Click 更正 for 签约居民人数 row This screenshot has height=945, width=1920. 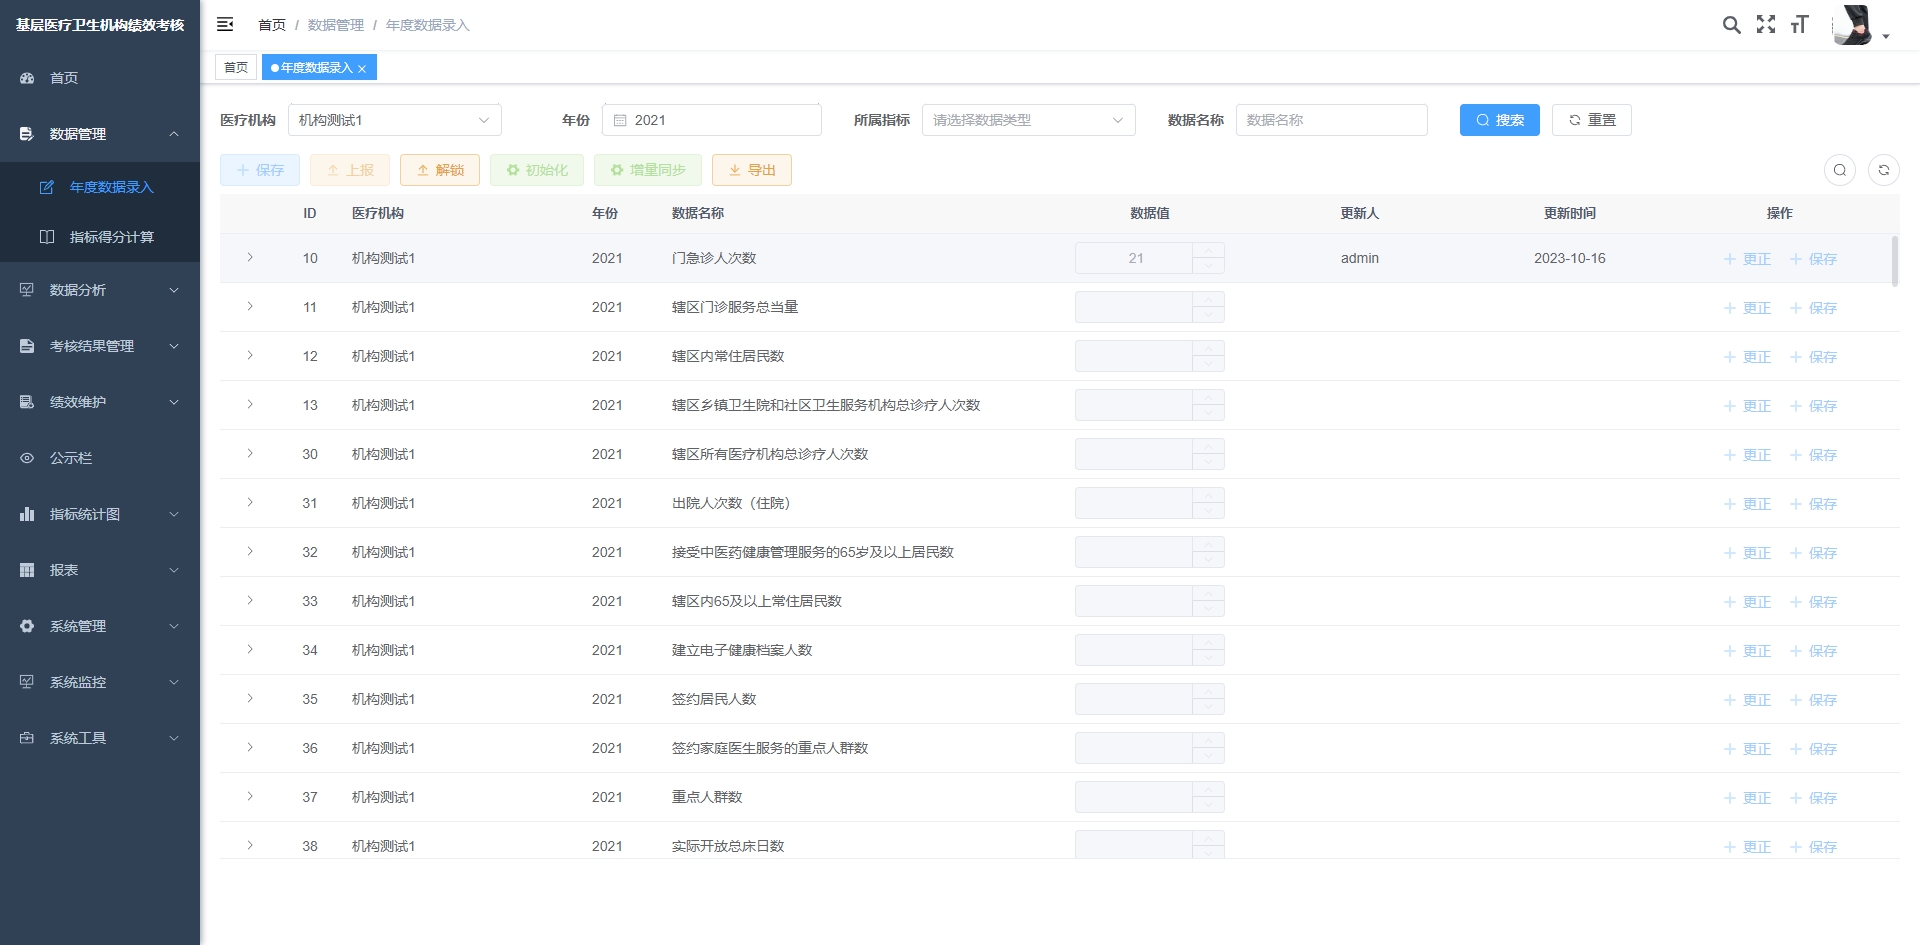pyautogui.click(x=1747, y=700)
